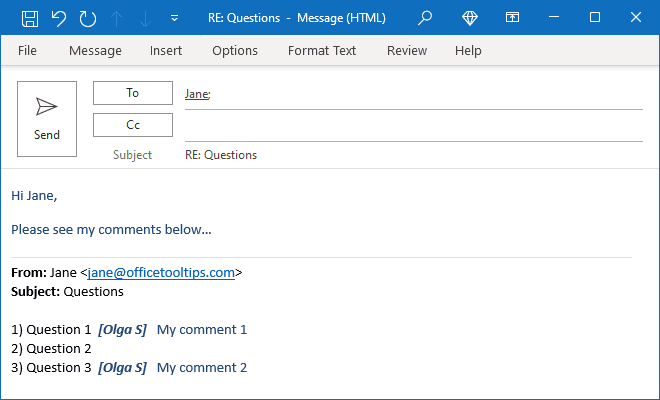The image size is (660, 400).
Task: Click the 'From:' quoted header label
Action: click(29, 272)
